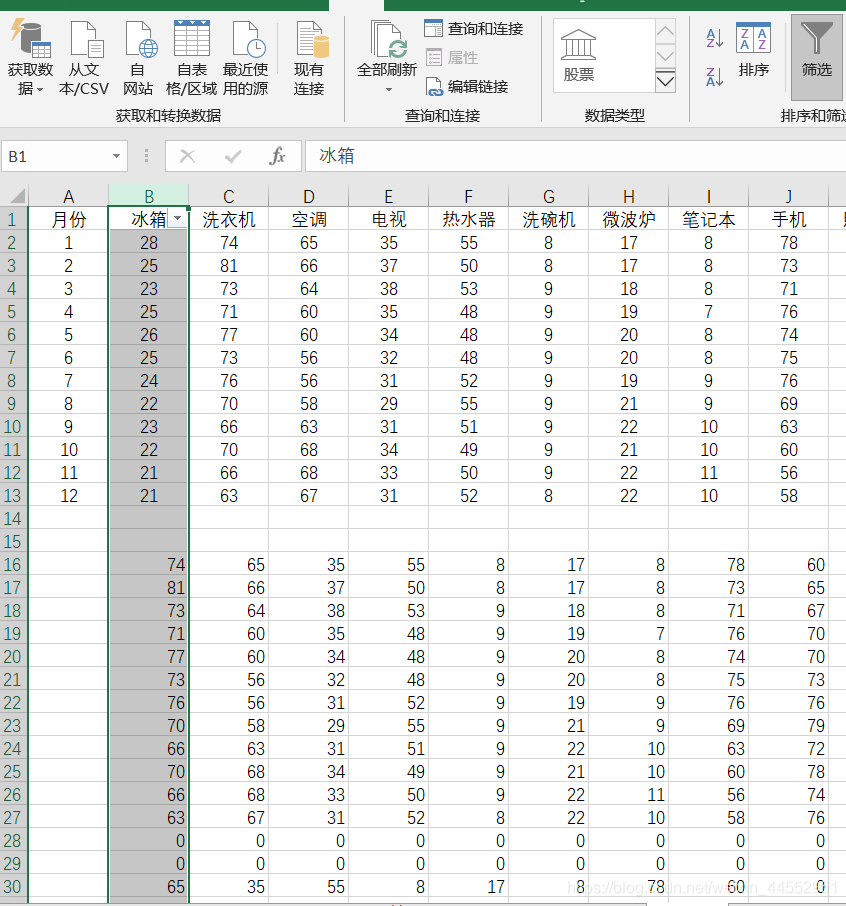846x906 pixels.
Task: Click the insert function fx icon
Action: coord(277,156)
